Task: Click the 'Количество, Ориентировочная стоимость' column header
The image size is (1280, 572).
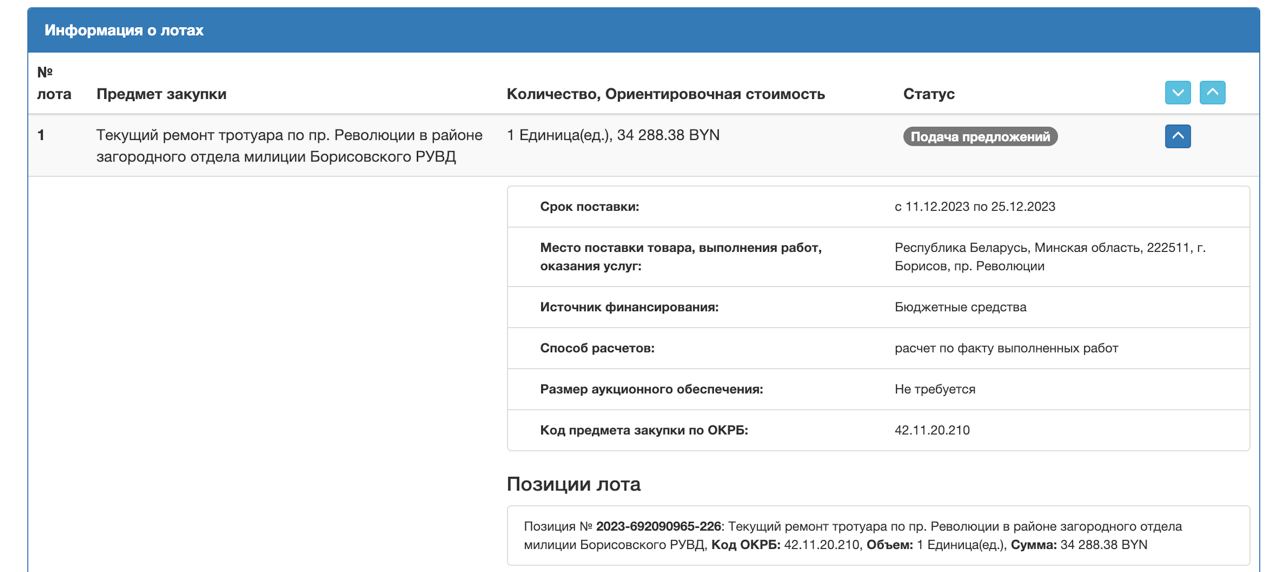Action: click(666, 94)
